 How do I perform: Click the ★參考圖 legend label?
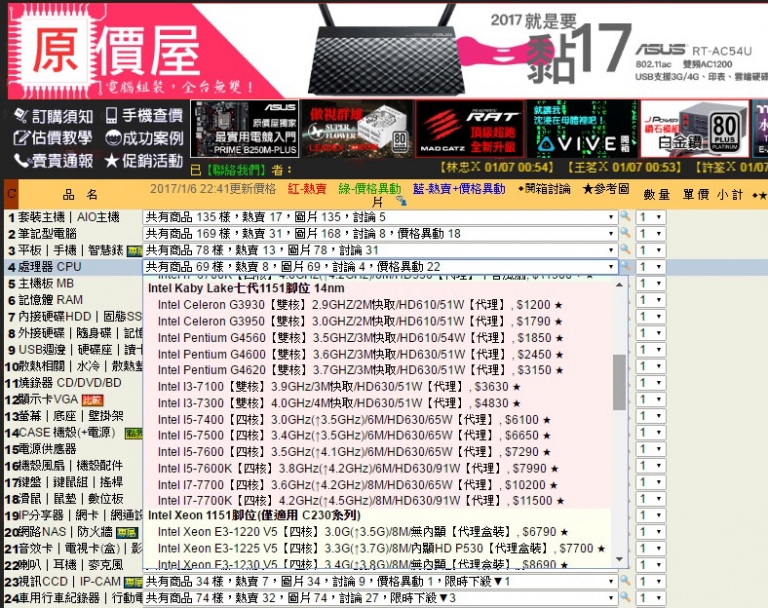pos(605,189)
